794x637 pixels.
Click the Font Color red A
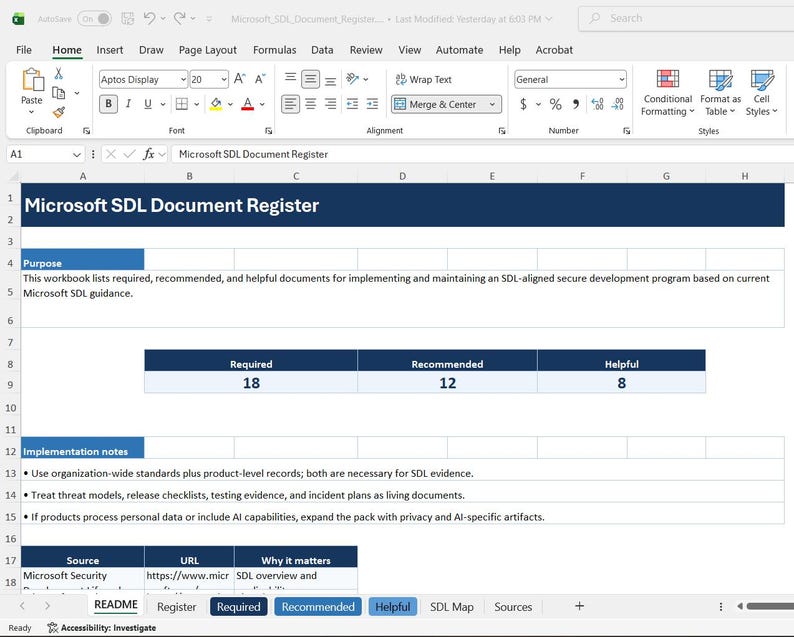[248, 104]
